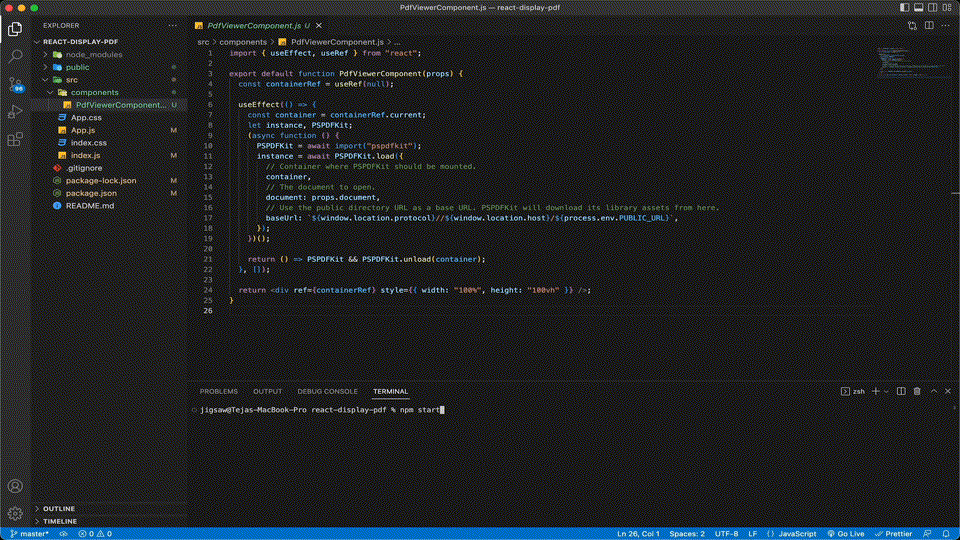Viewport: 960px width, 540px height.
Task: Switch to the Debug Console tab
Action: click(327, 391)
